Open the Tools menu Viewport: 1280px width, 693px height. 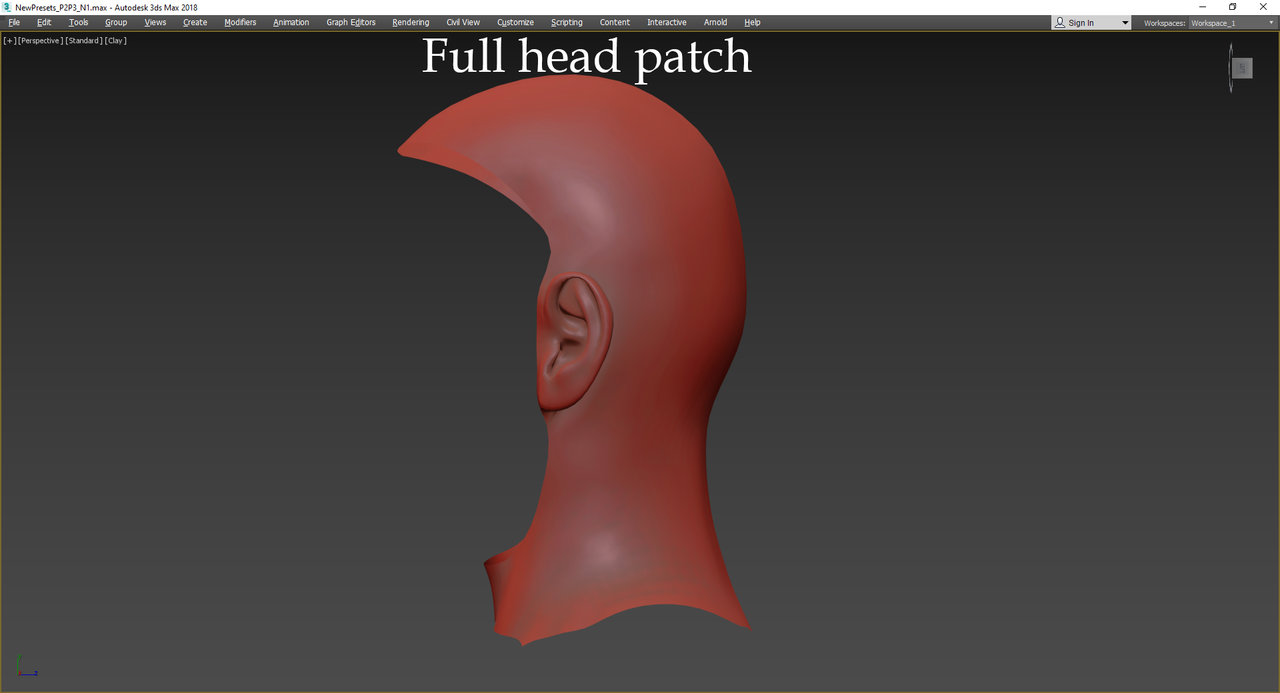pos(78,22)
